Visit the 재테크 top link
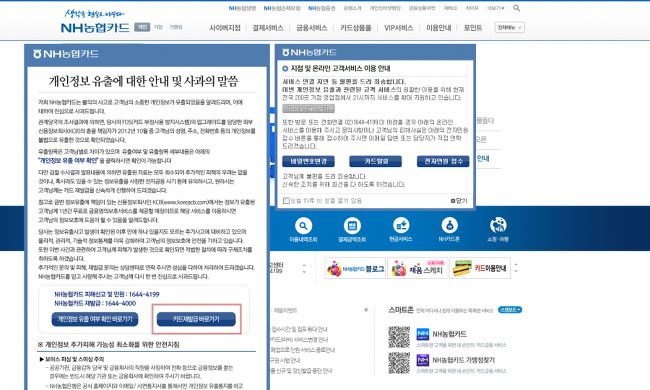 pyautogui.click(x=450, y=8)
